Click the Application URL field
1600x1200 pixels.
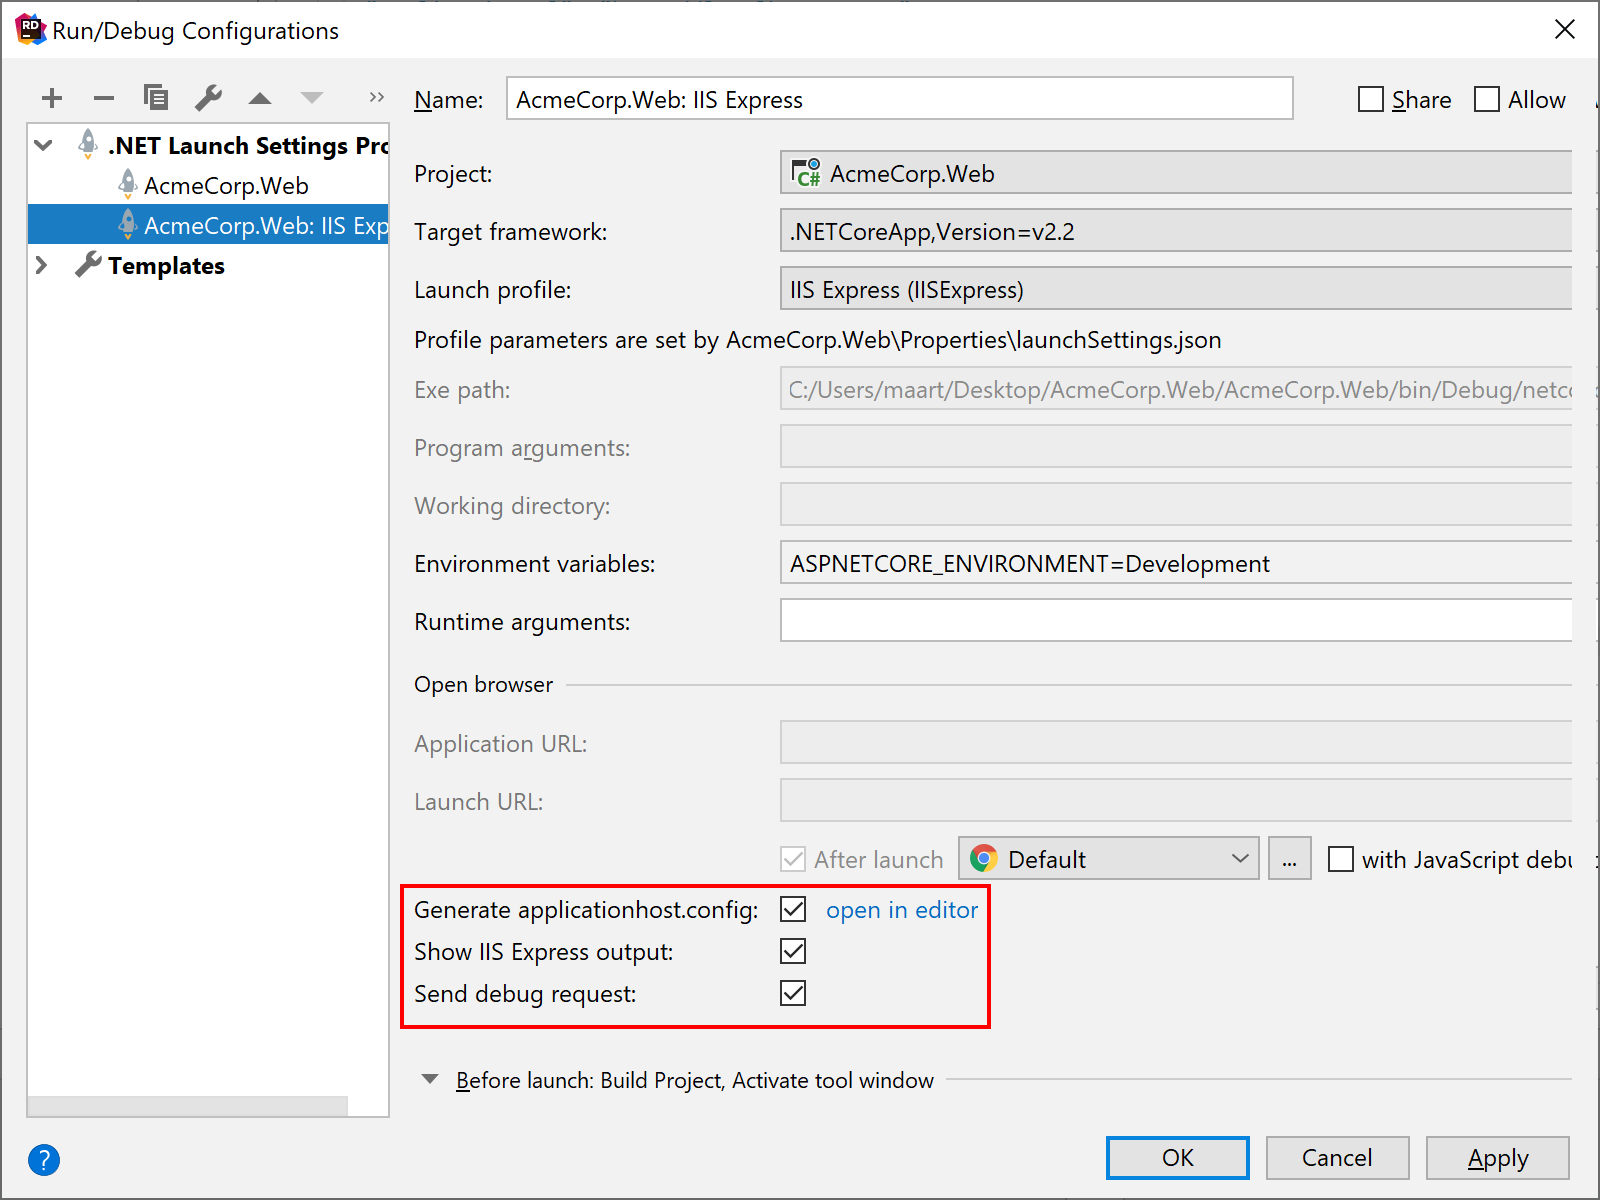(x=1176, y=743)
